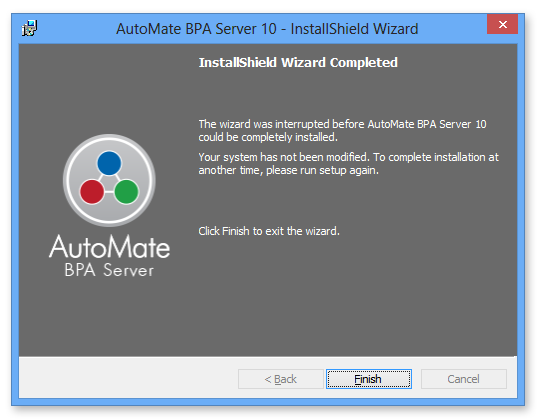Click the BPA Server text under logo
The width and height of the screenshot is (540, 419).
(x=109, y=270)
